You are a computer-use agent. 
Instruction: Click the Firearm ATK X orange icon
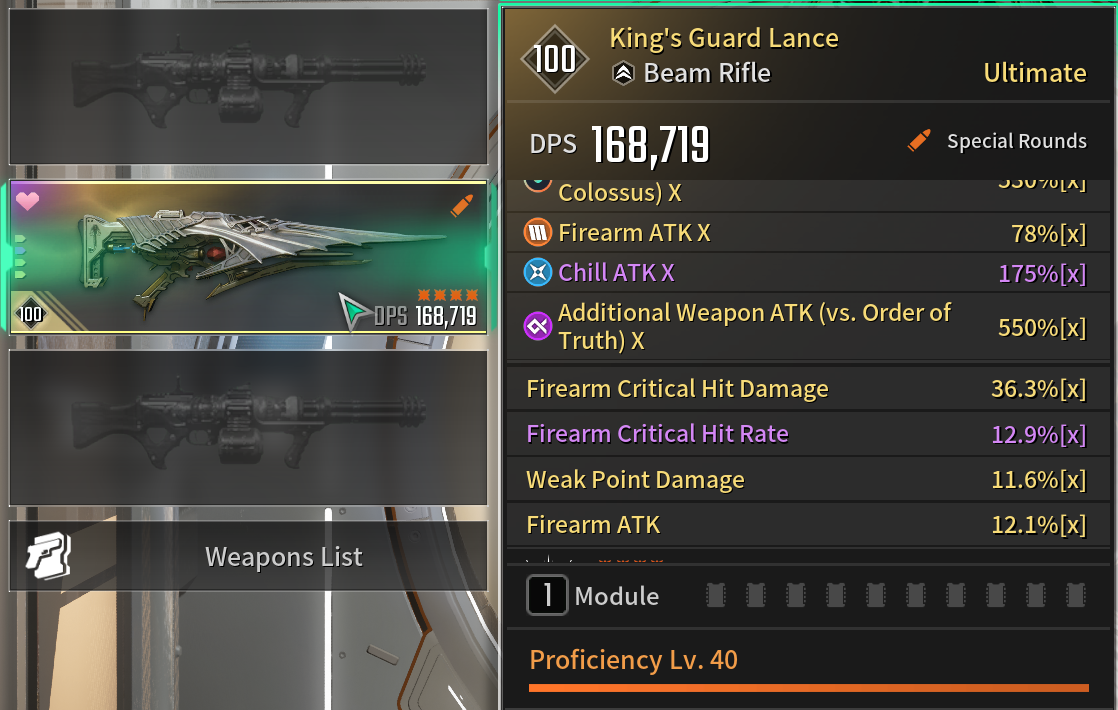tap(538, 232)
